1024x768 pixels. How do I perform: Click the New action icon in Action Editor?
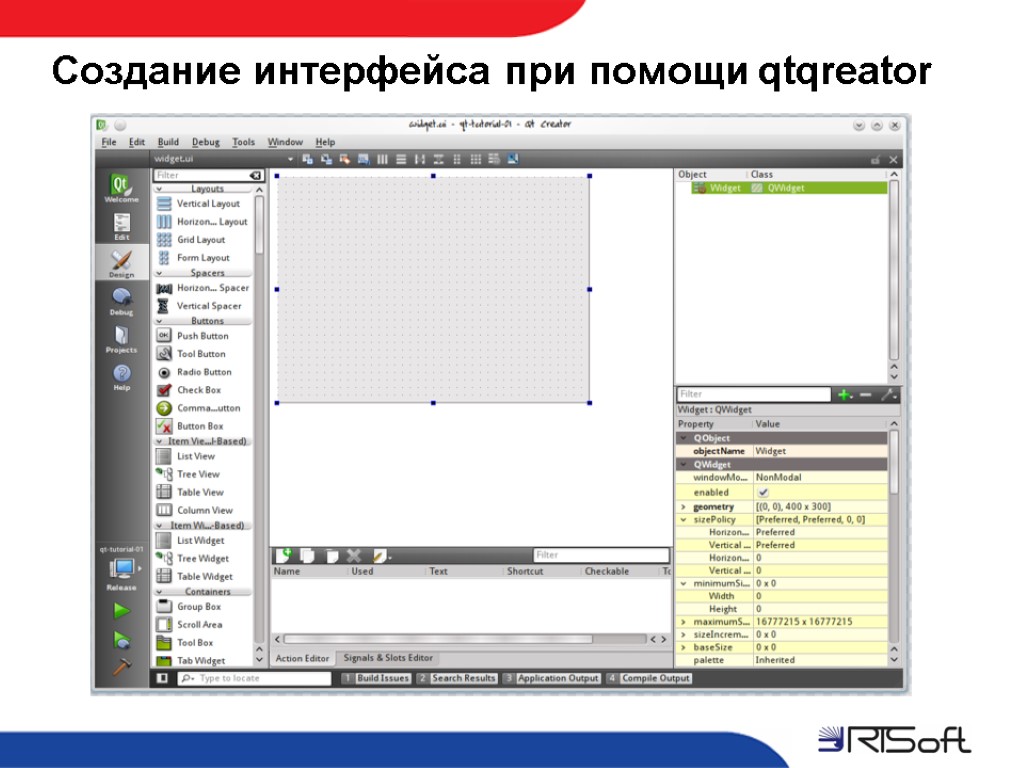284,556
